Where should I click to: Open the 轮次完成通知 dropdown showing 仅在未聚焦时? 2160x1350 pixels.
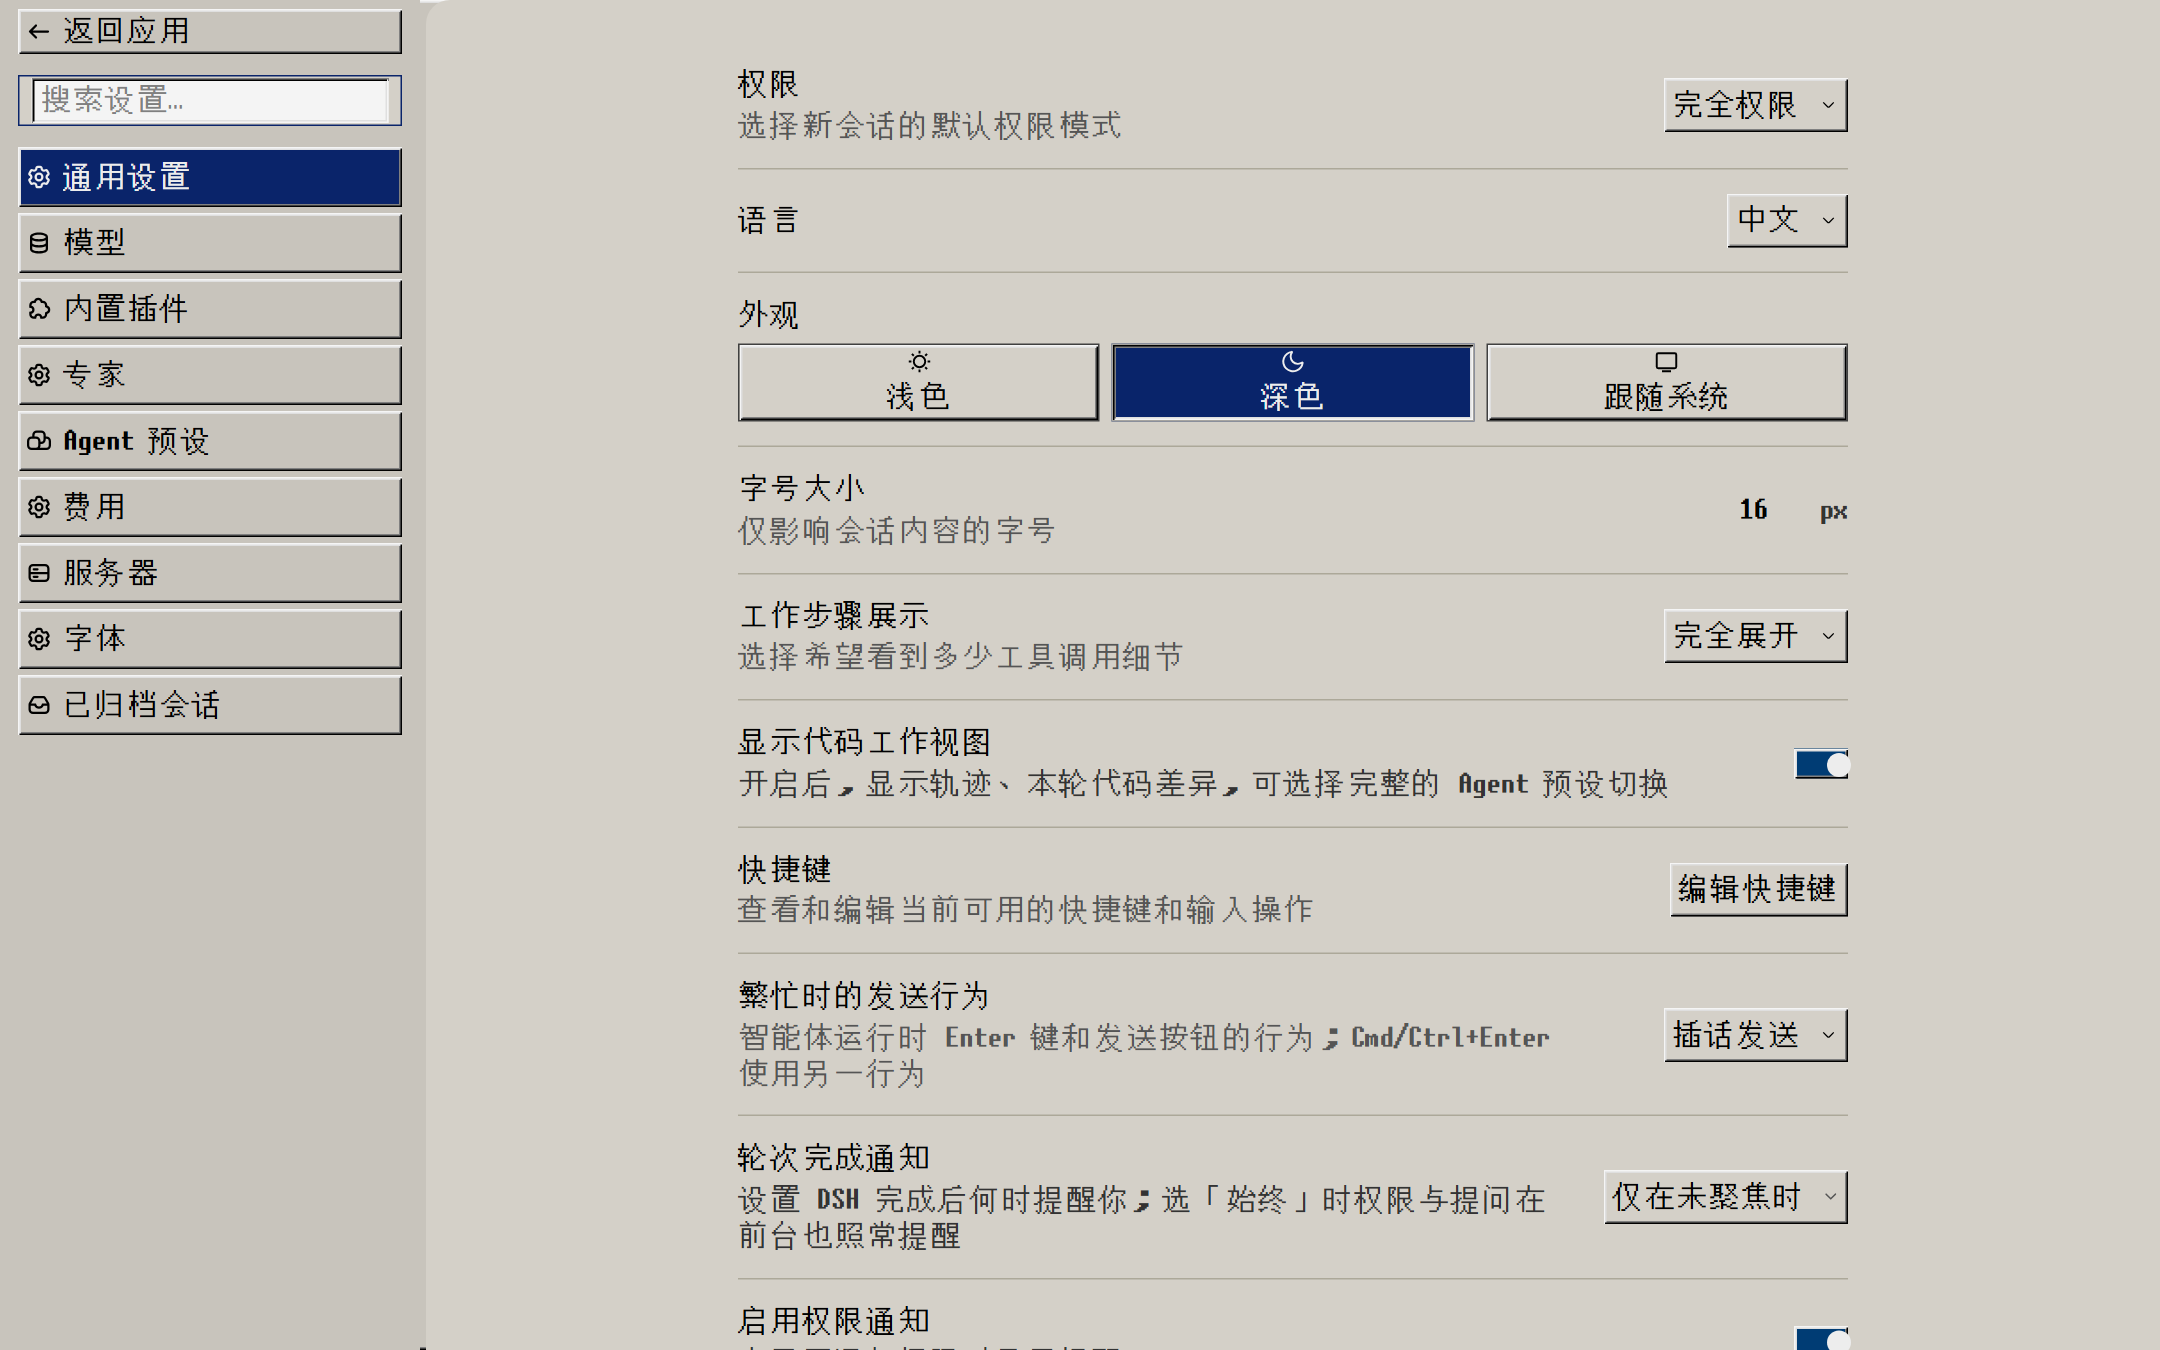point(1725,1197)
